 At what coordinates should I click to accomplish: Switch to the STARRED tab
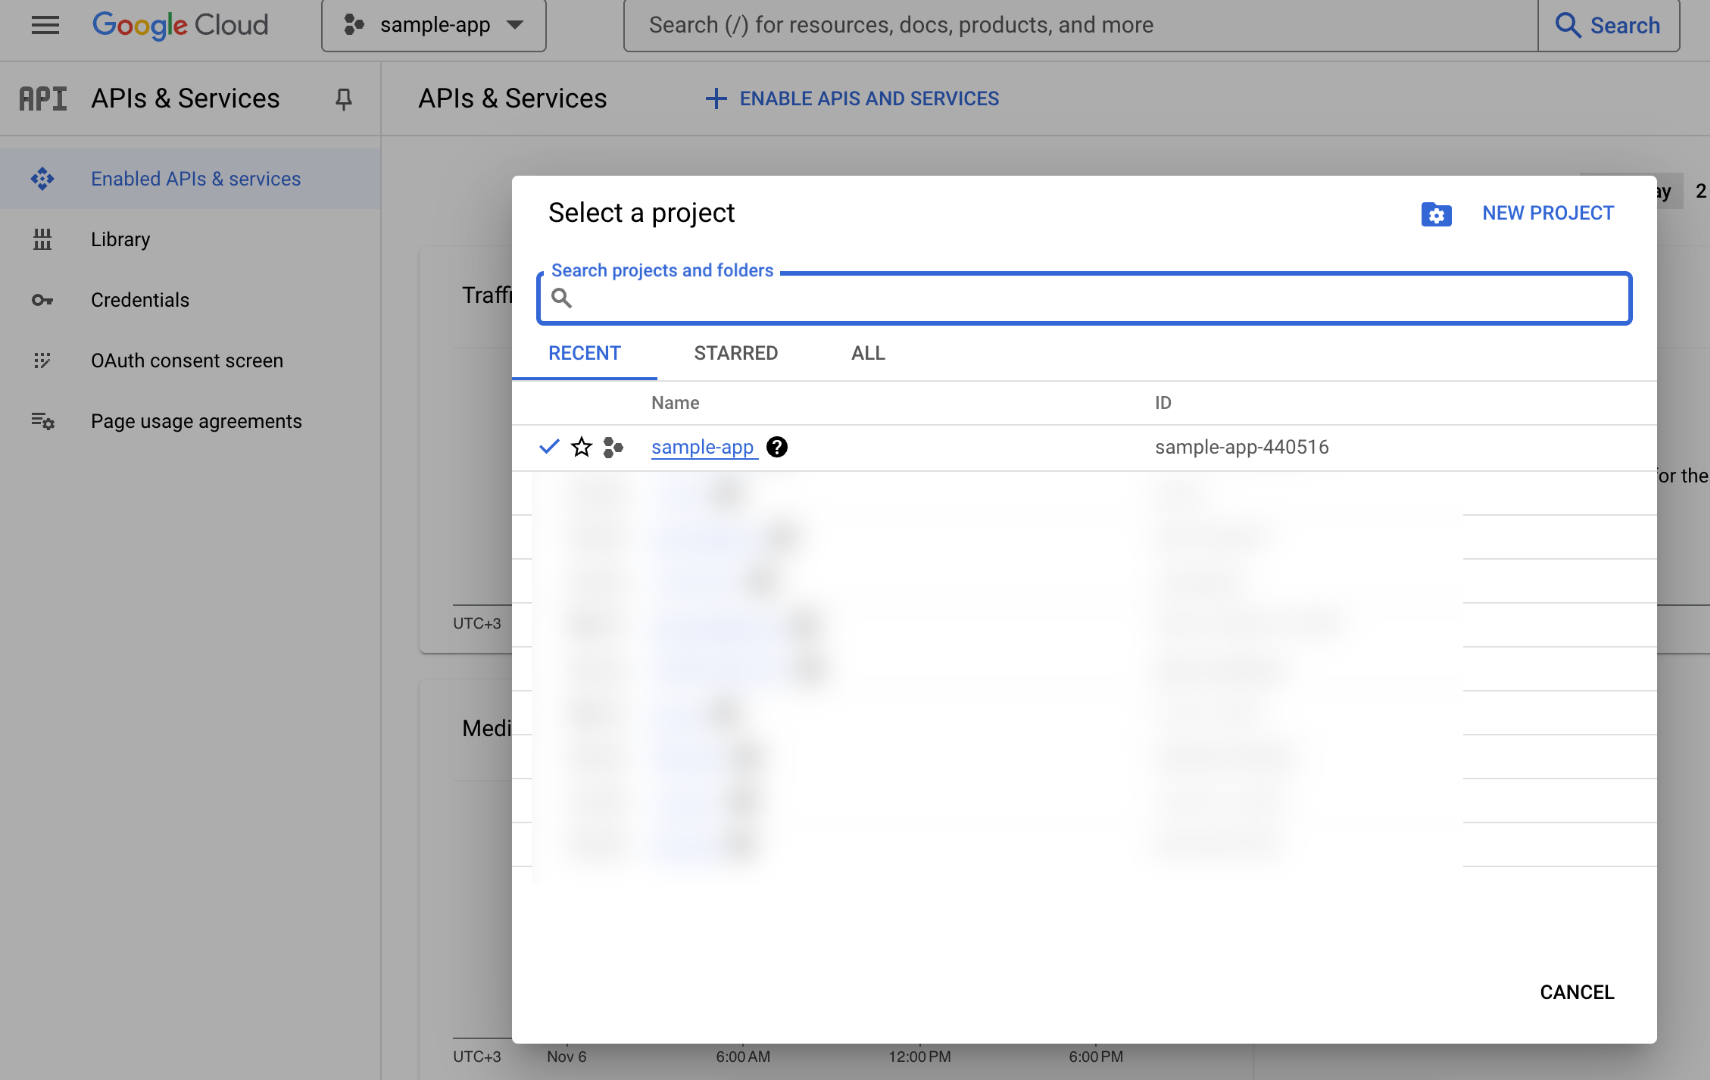(x=736, y=353)
